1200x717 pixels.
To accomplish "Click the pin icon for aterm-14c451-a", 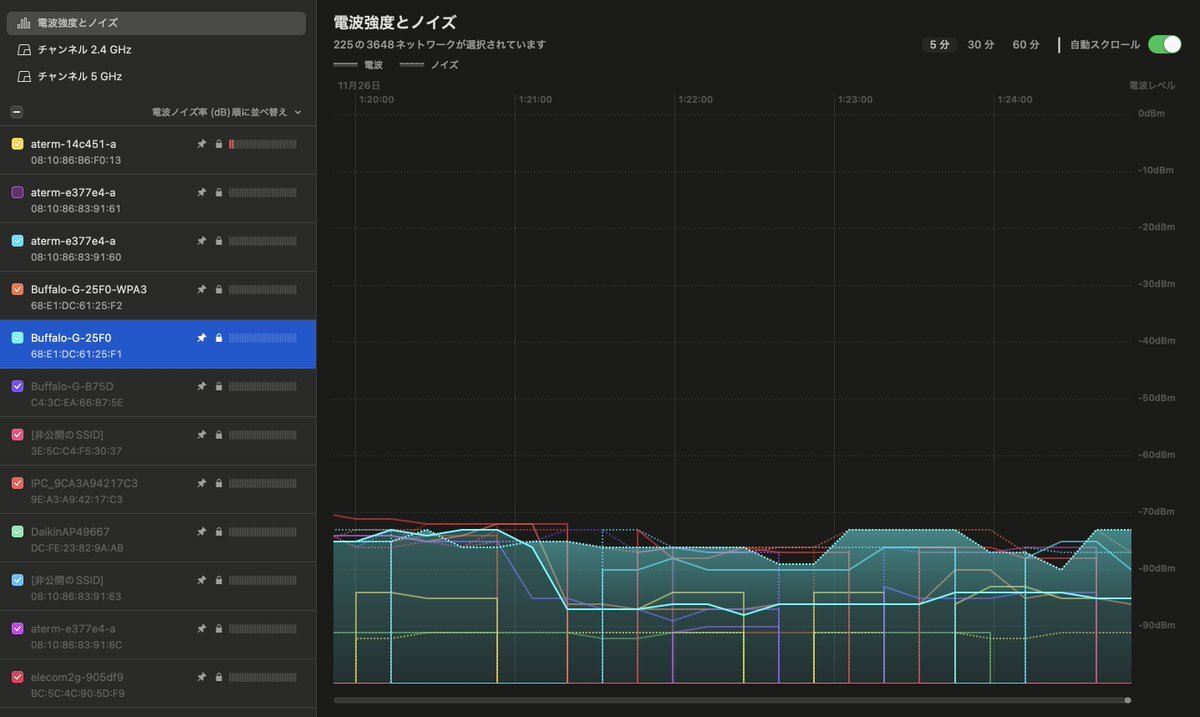I will pos(201,144).
